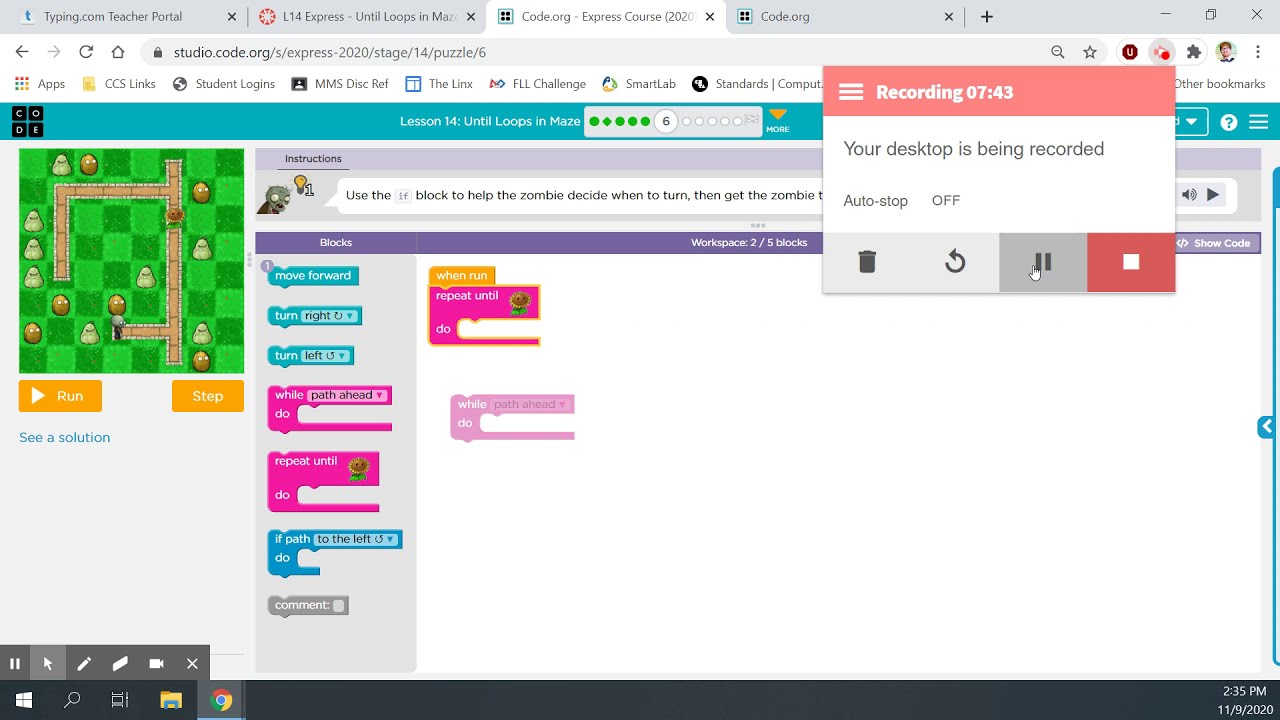
Task: Pause the desktop recording
Action: tap(1043, 262)
